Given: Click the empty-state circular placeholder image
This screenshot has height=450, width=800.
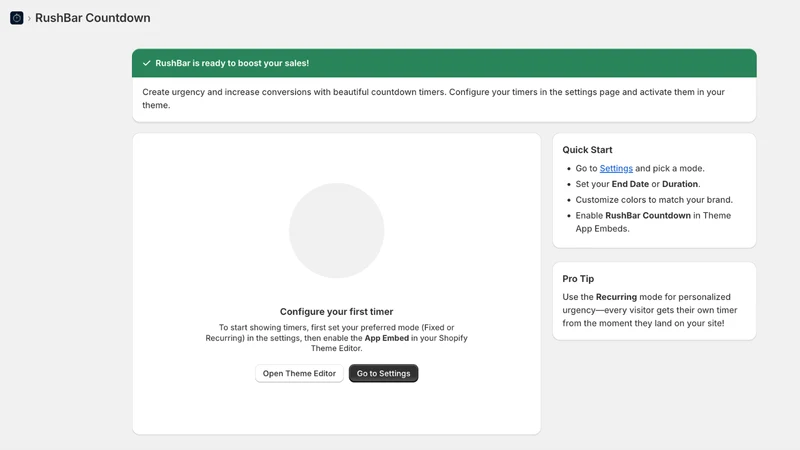Looking at the screenshot, I should coord(337,231).
